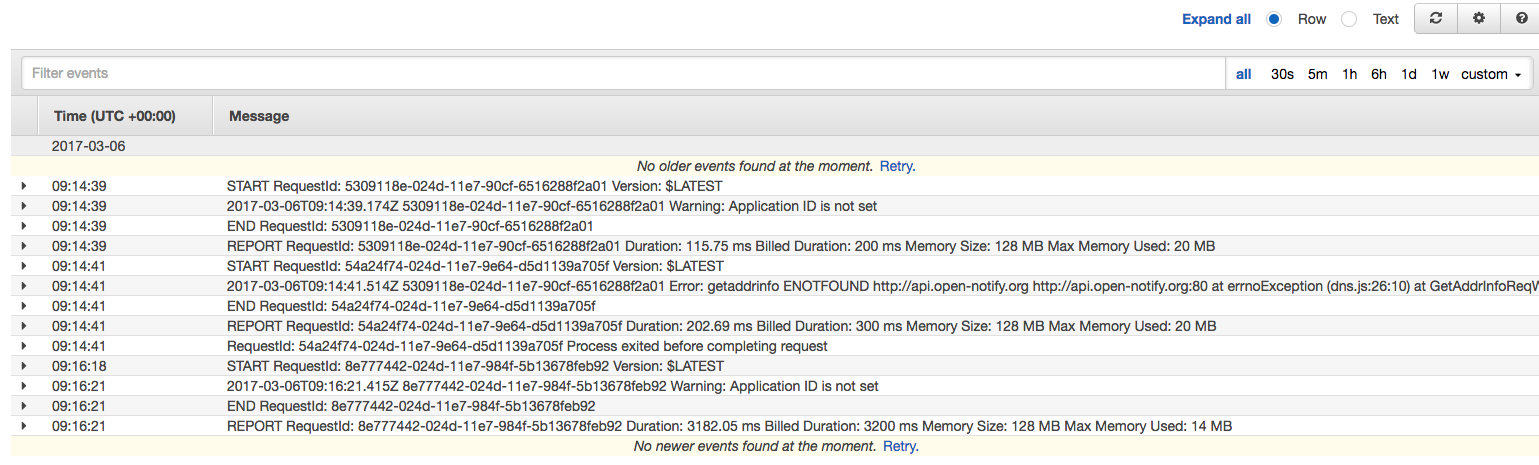
Task: Select the all time range filter
Action: [x=1243, y=74]
